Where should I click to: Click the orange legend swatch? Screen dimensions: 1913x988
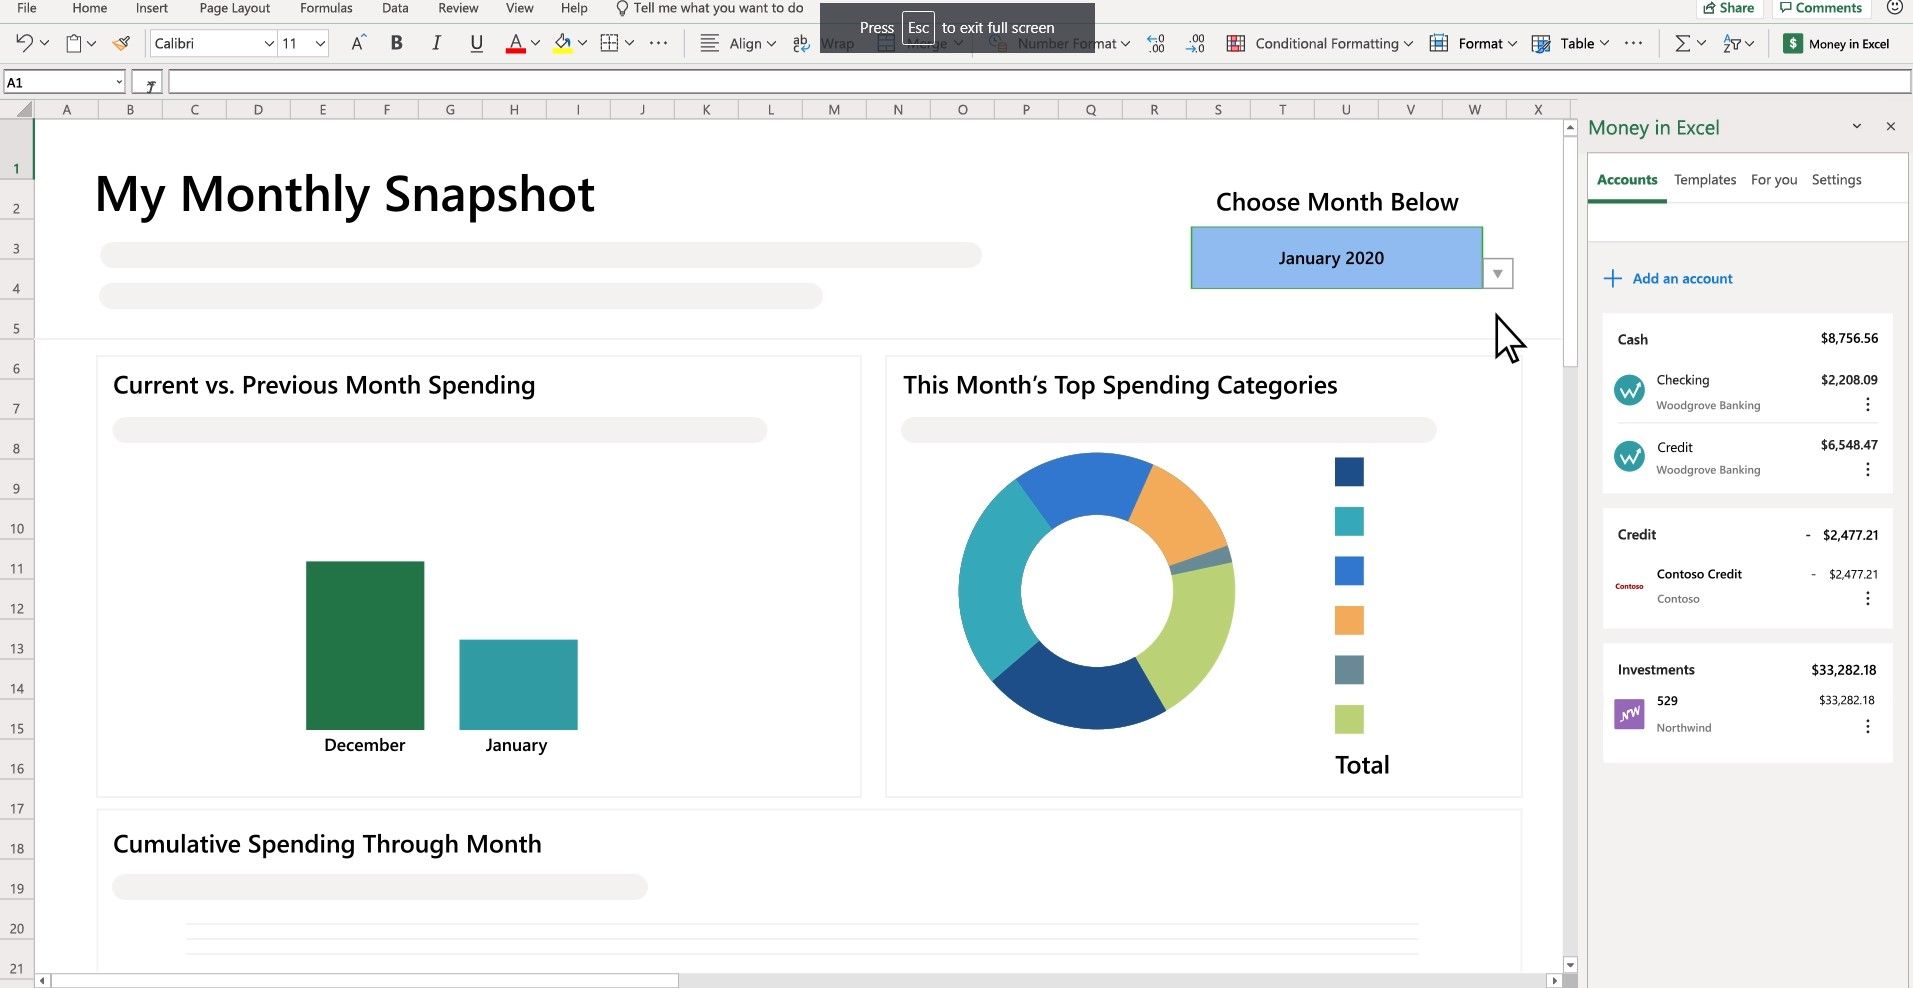pos(1349,620)
